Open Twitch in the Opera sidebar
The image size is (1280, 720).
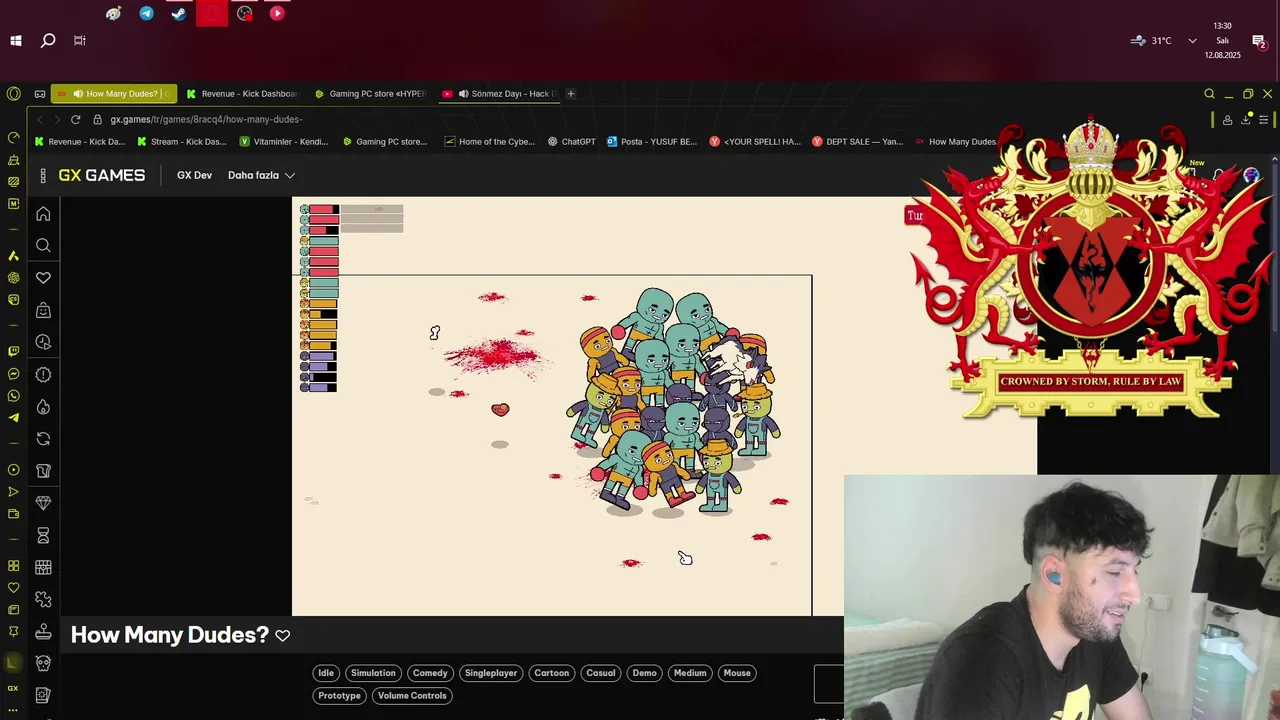click(13, 351)
